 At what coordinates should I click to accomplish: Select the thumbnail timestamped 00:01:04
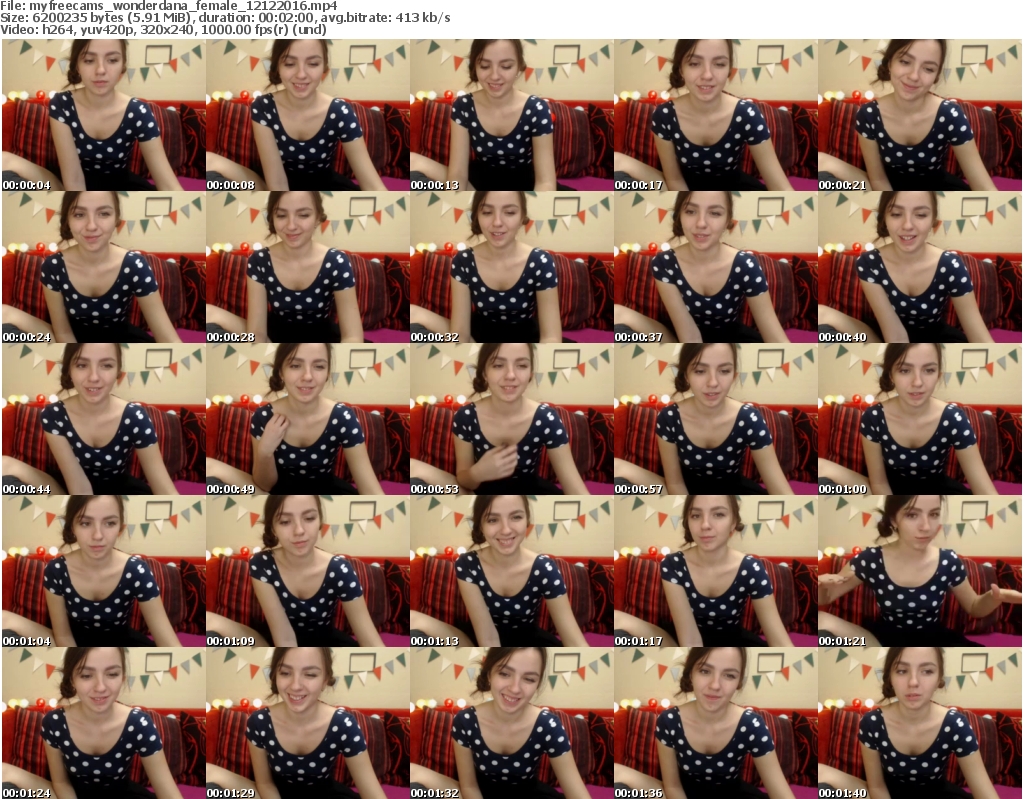[x=104, y=571]
